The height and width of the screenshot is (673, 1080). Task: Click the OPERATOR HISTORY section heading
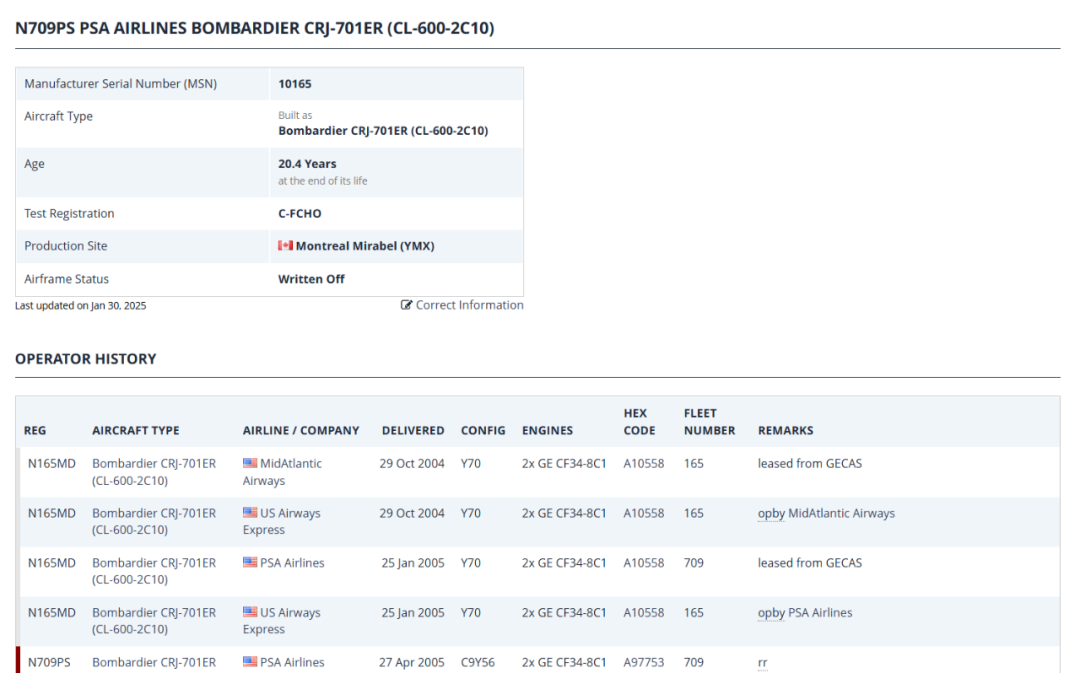[x=85, y=359]
